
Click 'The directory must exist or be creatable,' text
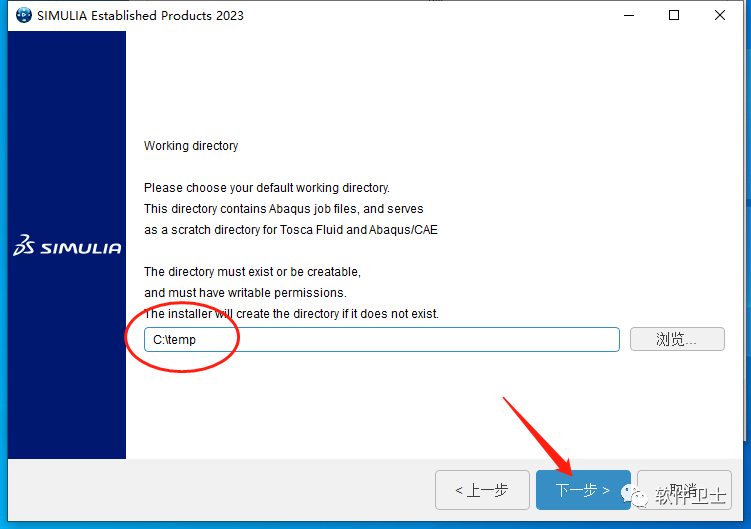252,272
